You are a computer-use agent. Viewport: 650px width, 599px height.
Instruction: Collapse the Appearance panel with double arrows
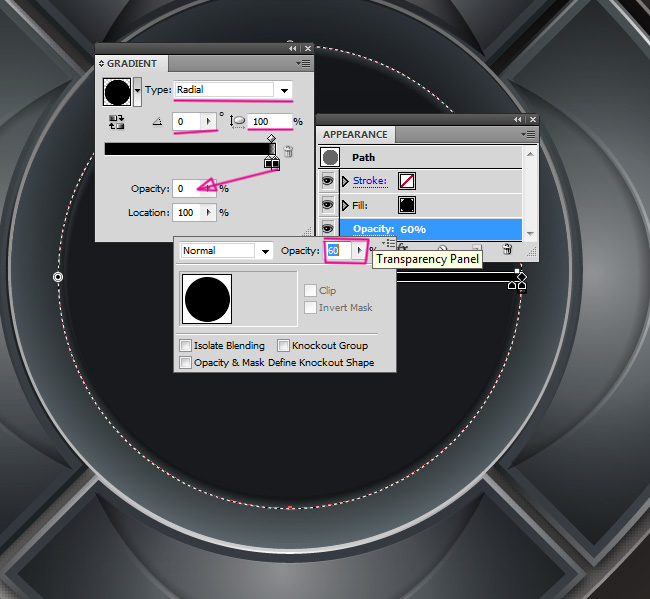[518, 119]
